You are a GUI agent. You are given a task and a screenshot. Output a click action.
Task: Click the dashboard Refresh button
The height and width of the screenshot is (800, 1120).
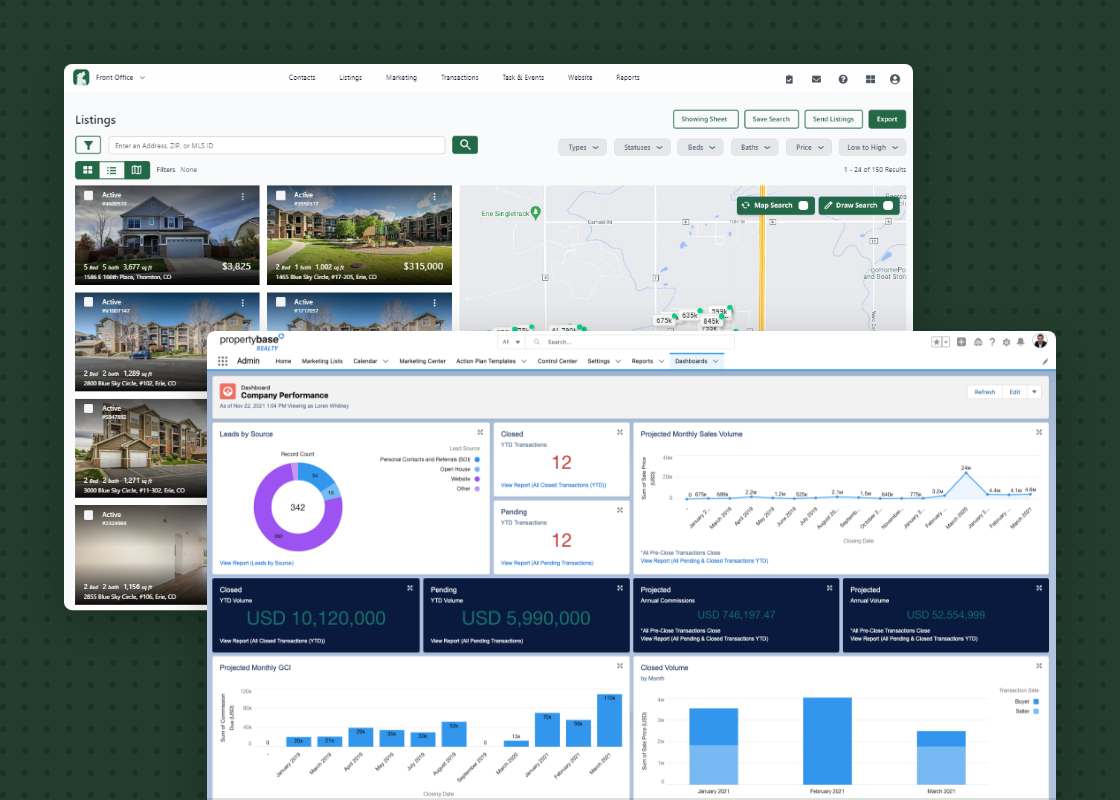point(984,391)
